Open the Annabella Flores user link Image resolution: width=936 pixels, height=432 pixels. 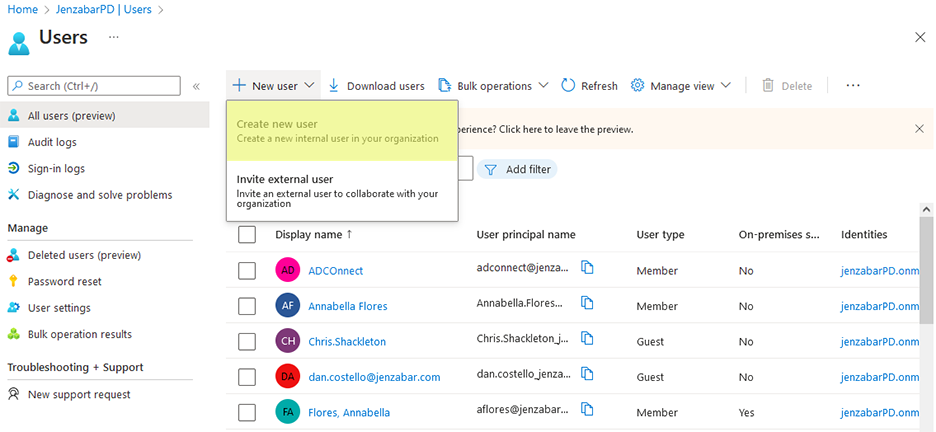[x=347, y=306]
